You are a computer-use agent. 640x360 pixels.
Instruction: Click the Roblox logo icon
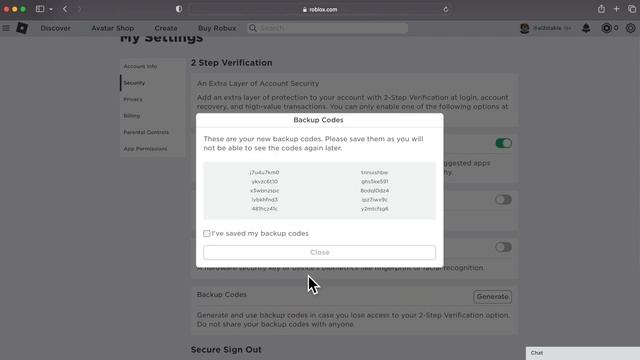(22, 28)
